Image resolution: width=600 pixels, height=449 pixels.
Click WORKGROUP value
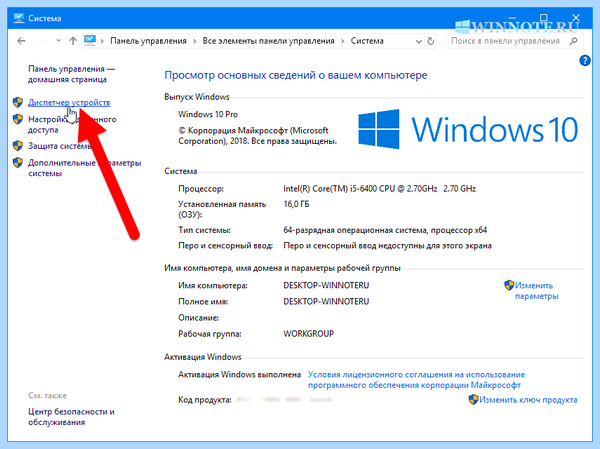point(308,334)
